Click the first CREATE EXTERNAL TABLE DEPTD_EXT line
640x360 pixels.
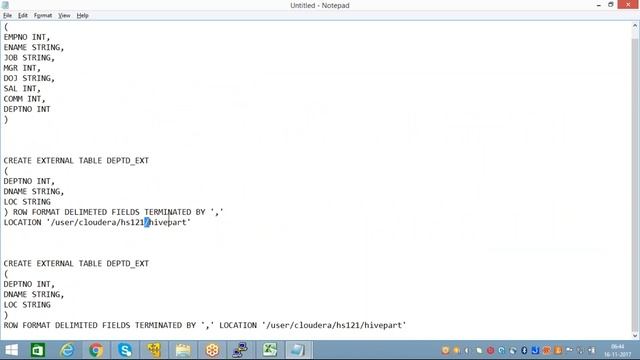76,160
